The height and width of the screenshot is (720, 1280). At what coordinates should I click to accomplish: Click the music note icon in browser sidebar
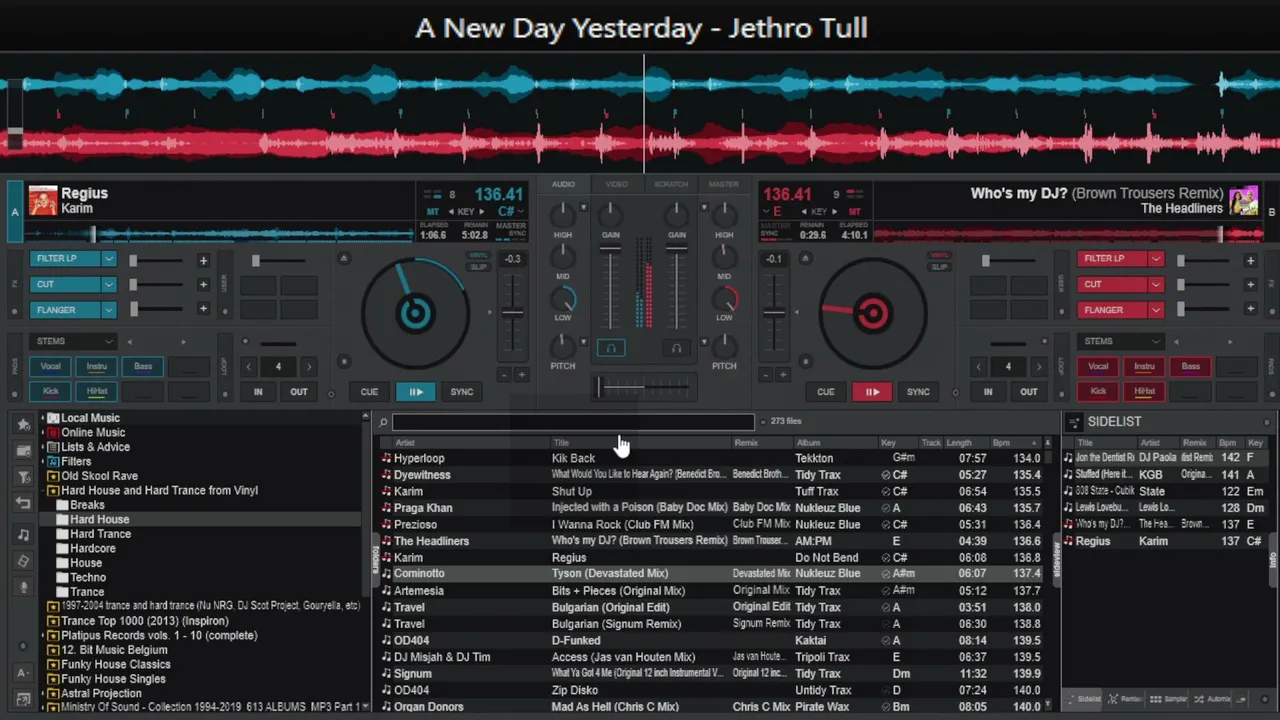23,535
